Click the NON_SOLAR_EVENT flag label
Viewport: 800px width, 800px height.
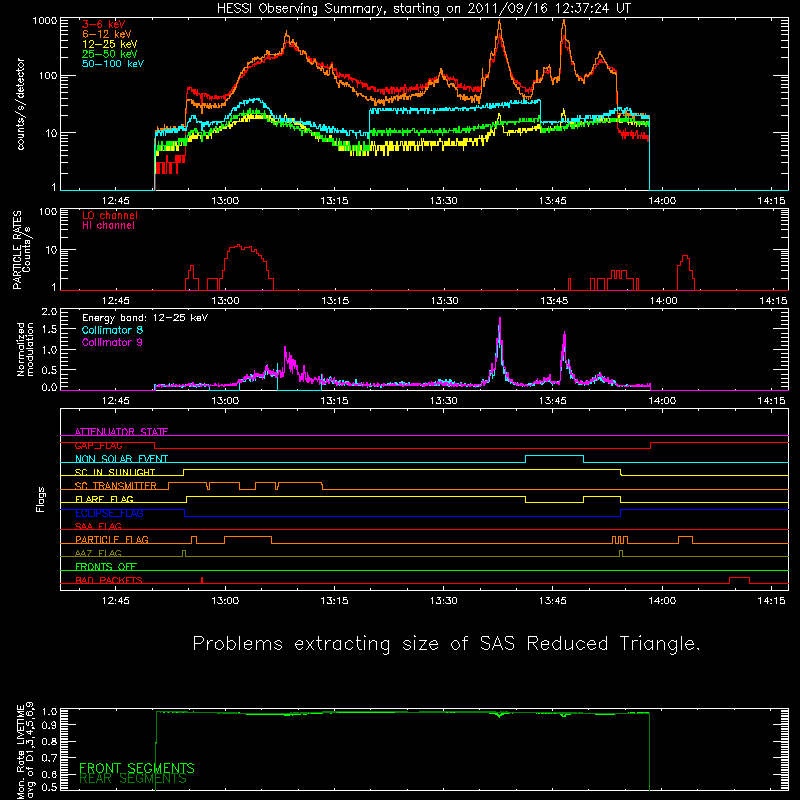click(121, 459)
